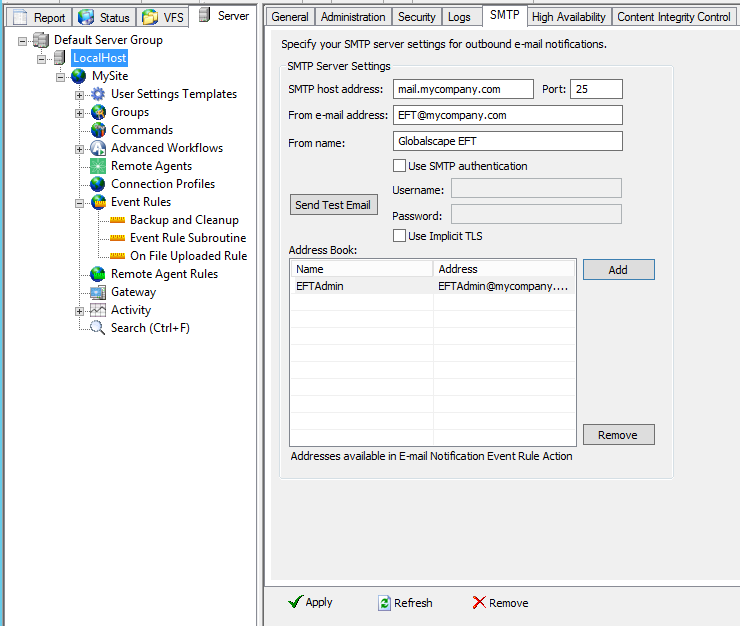Click the SMTP host address field
The height and width of the screenshot is (626, 740).
point(463,89)
